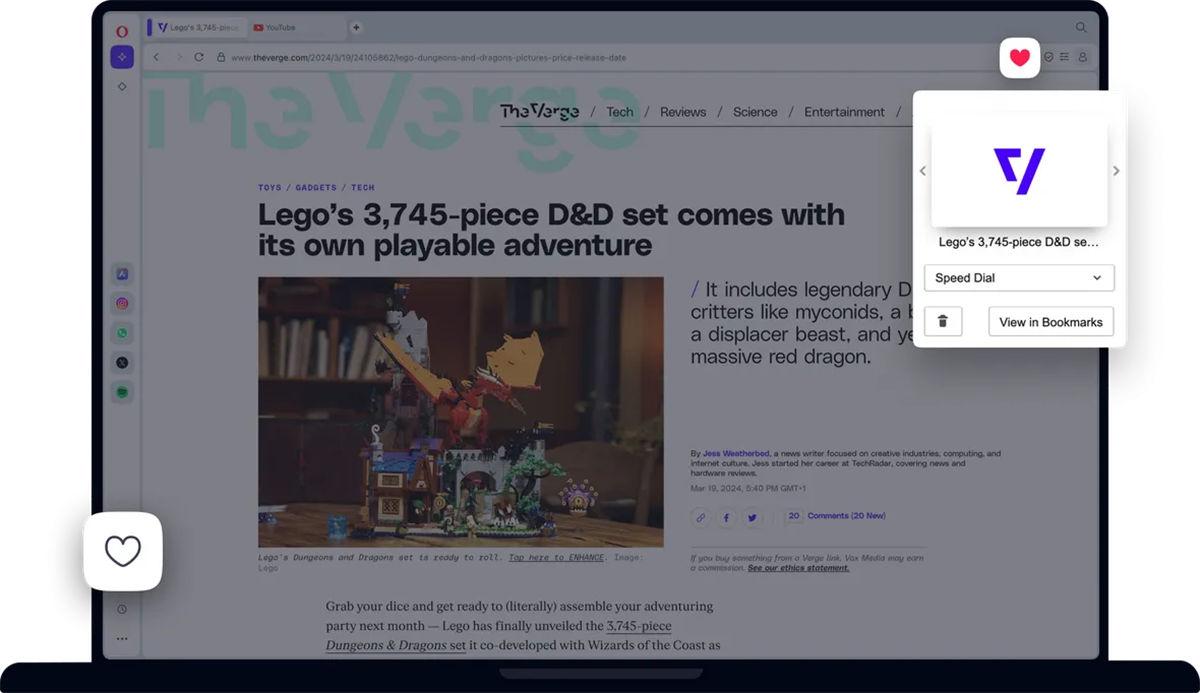This screenshot has height=693, width=1200.
Task: Open History from the sidebar clock icon
Action: pyautogui.click(x=122, y=609)
